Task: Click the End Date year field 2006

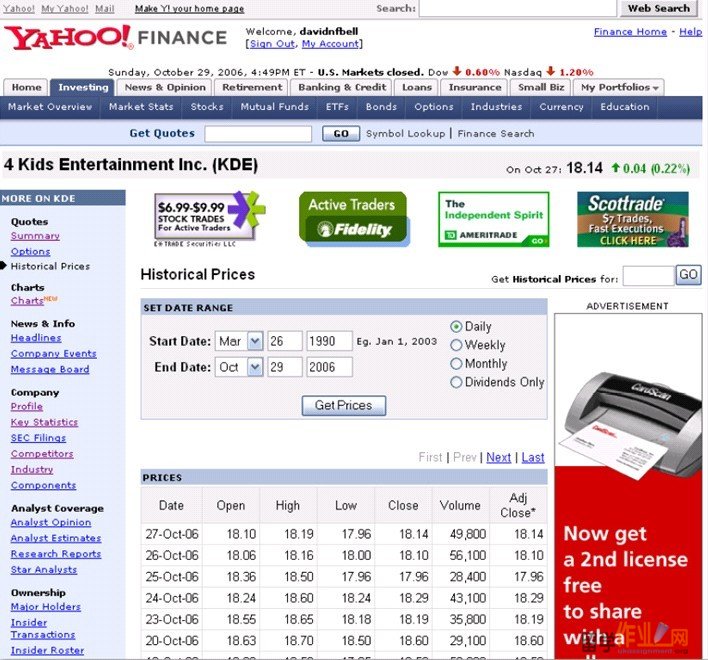Action: [329, 367]
